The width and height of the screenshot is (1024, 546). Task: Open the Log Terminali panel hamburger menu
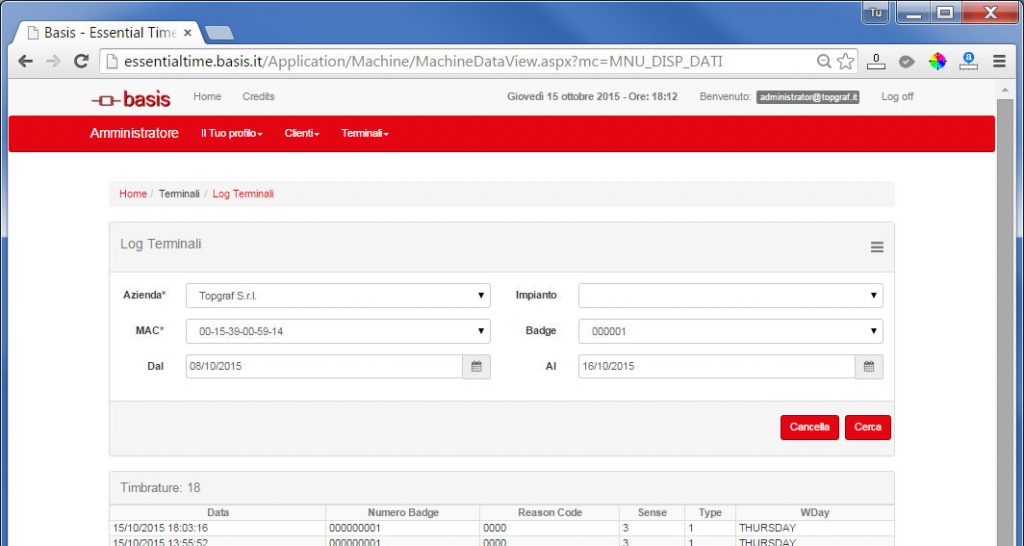877,247
